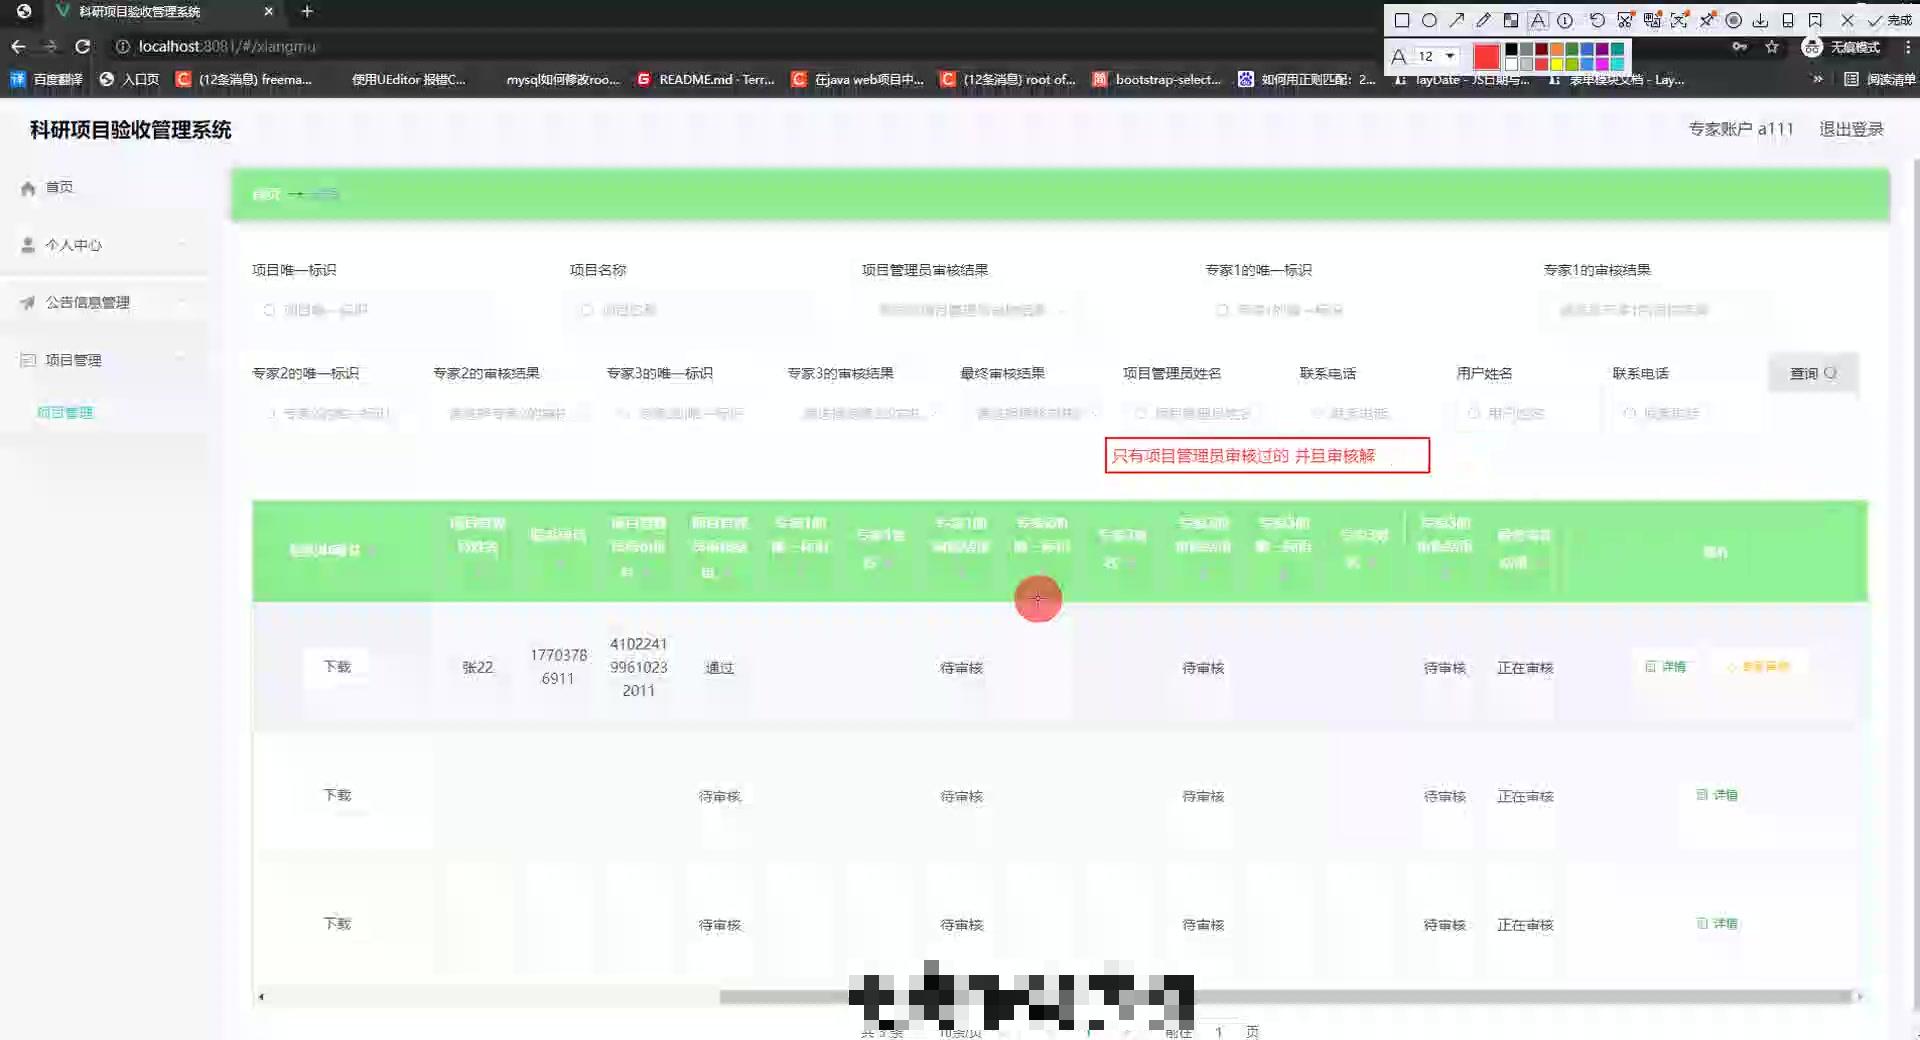Select the ellipse annotation tool
The height and width of the screenshot is (1040, 1920).
pyautogui.click(x=1430, y=19)
